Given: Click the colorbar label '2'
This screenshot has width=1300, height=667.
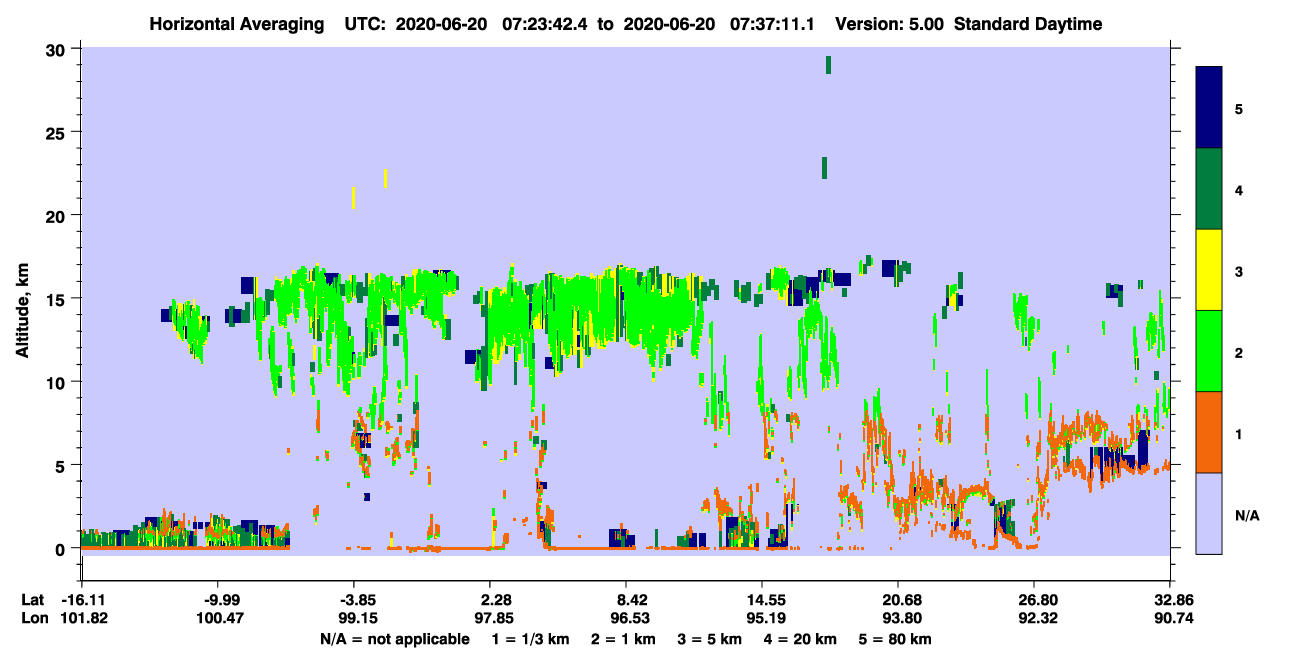Looking at the screenshot, I should pyautogui.click(x=1239, y=352).
